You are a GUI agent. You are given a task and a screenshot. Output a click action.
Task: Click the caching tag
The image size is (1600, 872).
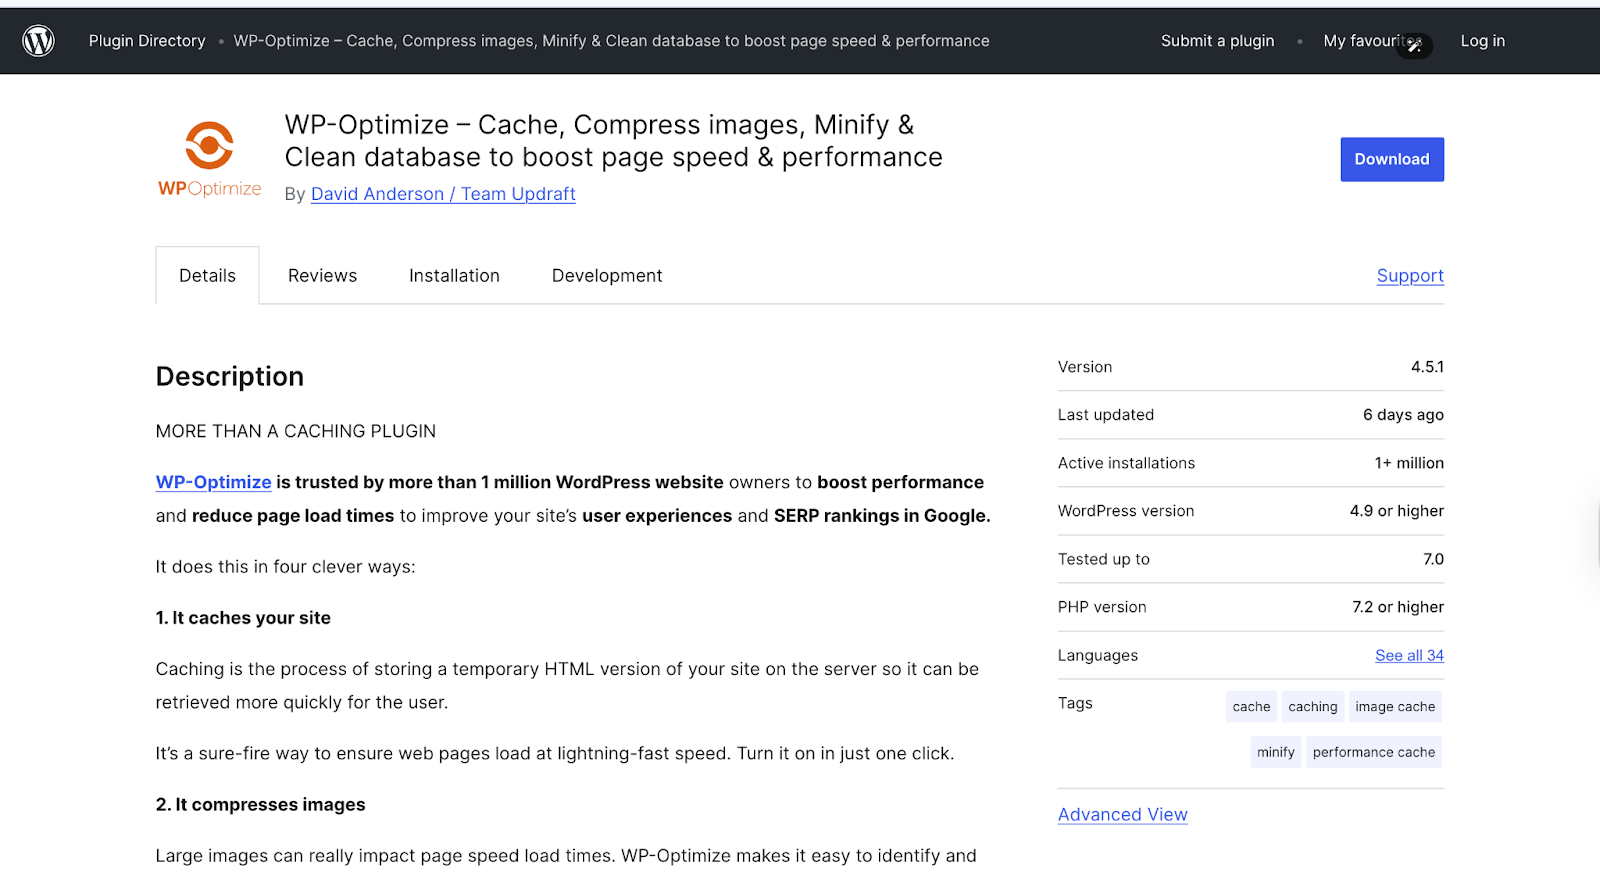click(1312, 706)
